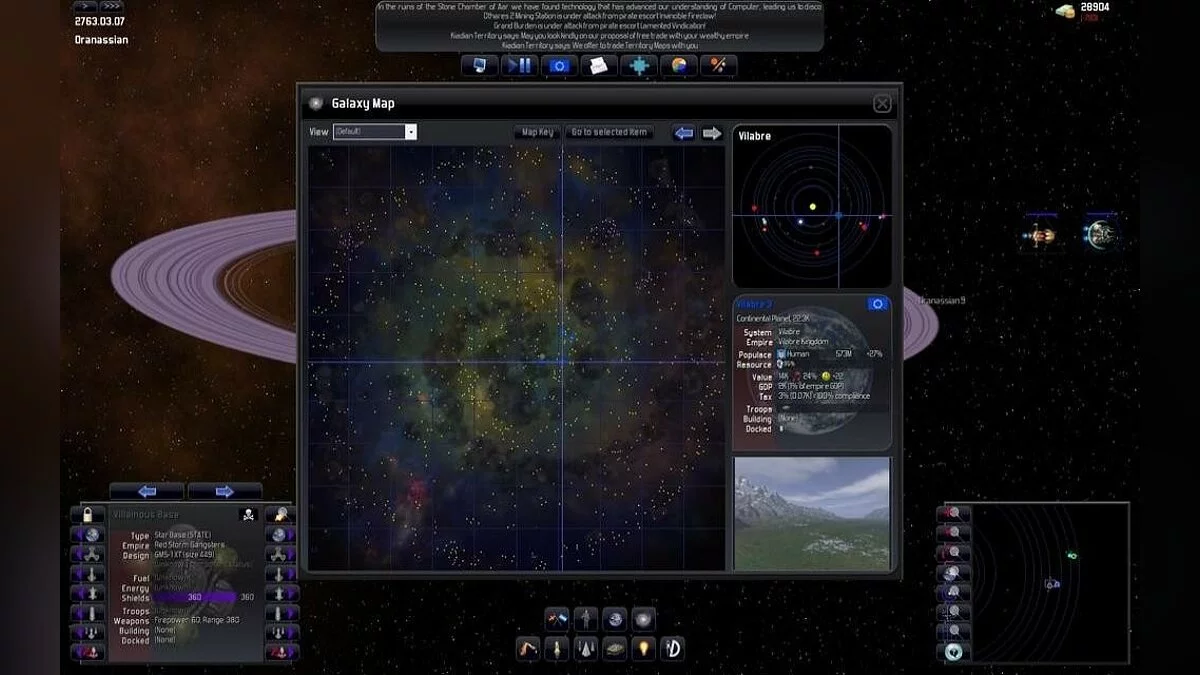Open the fleets three-ships icon in bottom bar

[586, 648]
